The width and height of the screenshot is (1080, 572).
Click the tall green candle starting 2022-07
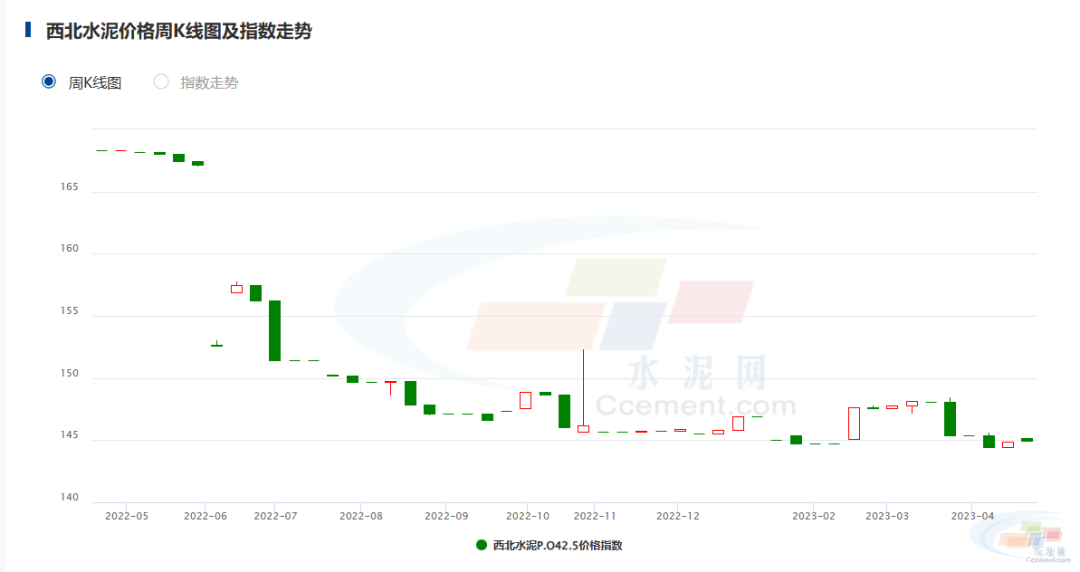(275, 331)
